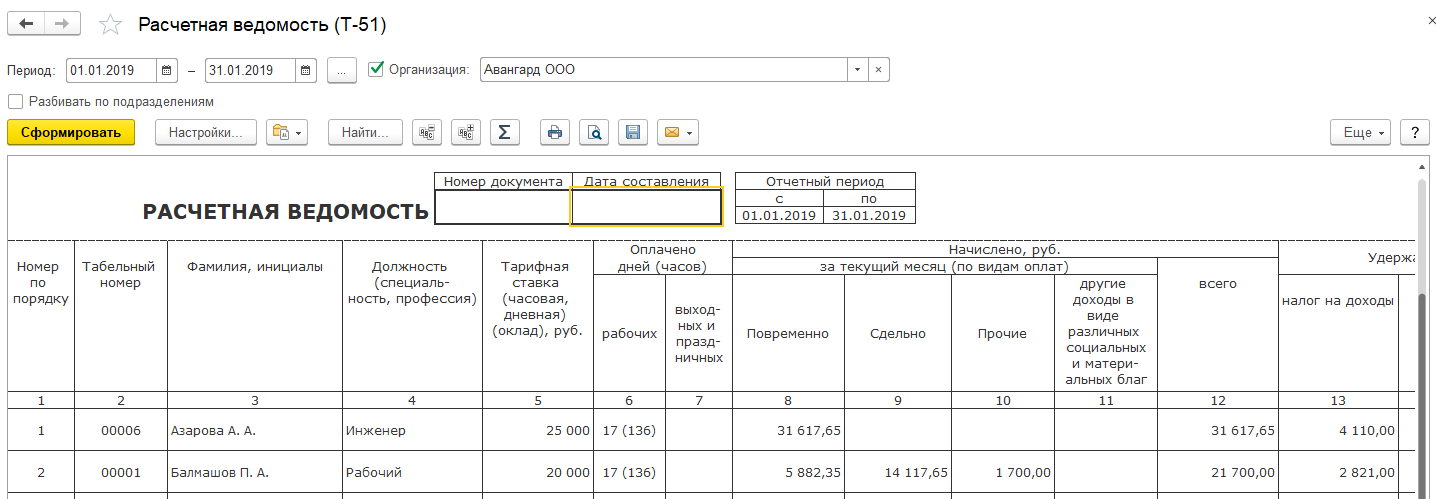Open the Еще menu

[x=1361, y=132]
